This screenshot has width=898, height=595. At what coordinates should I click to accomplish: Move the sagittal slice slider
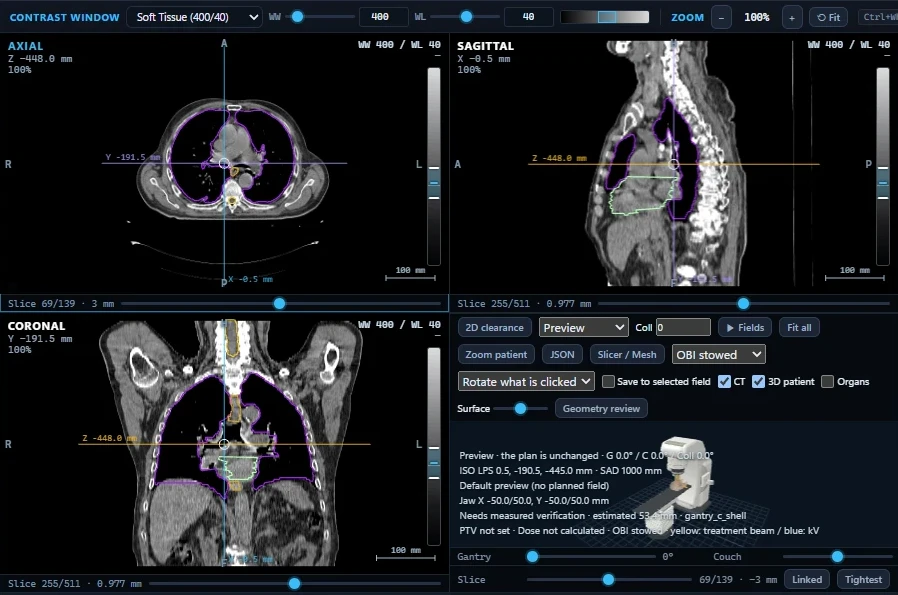pos(743,304)
